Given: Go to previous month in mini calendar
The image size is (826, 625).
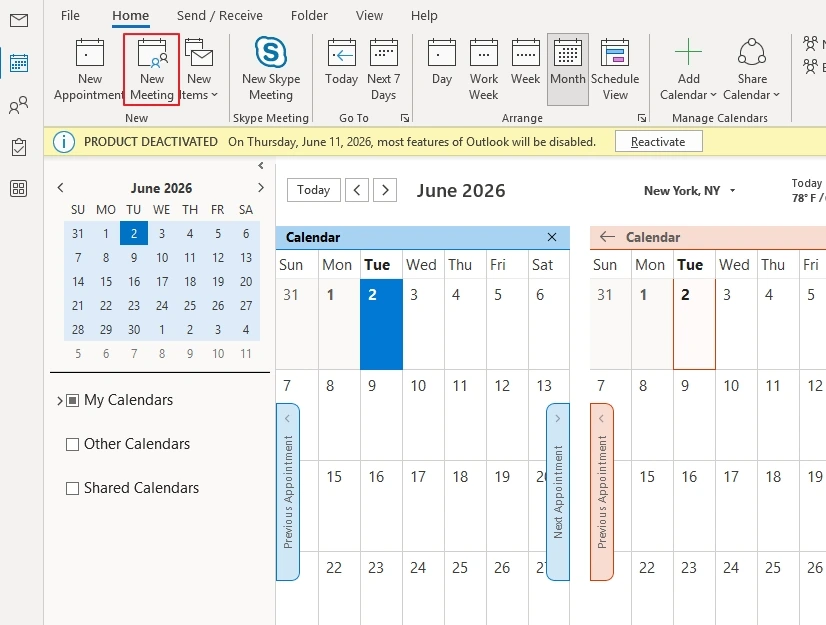Looking at the screenshot, I should (60, 188).
